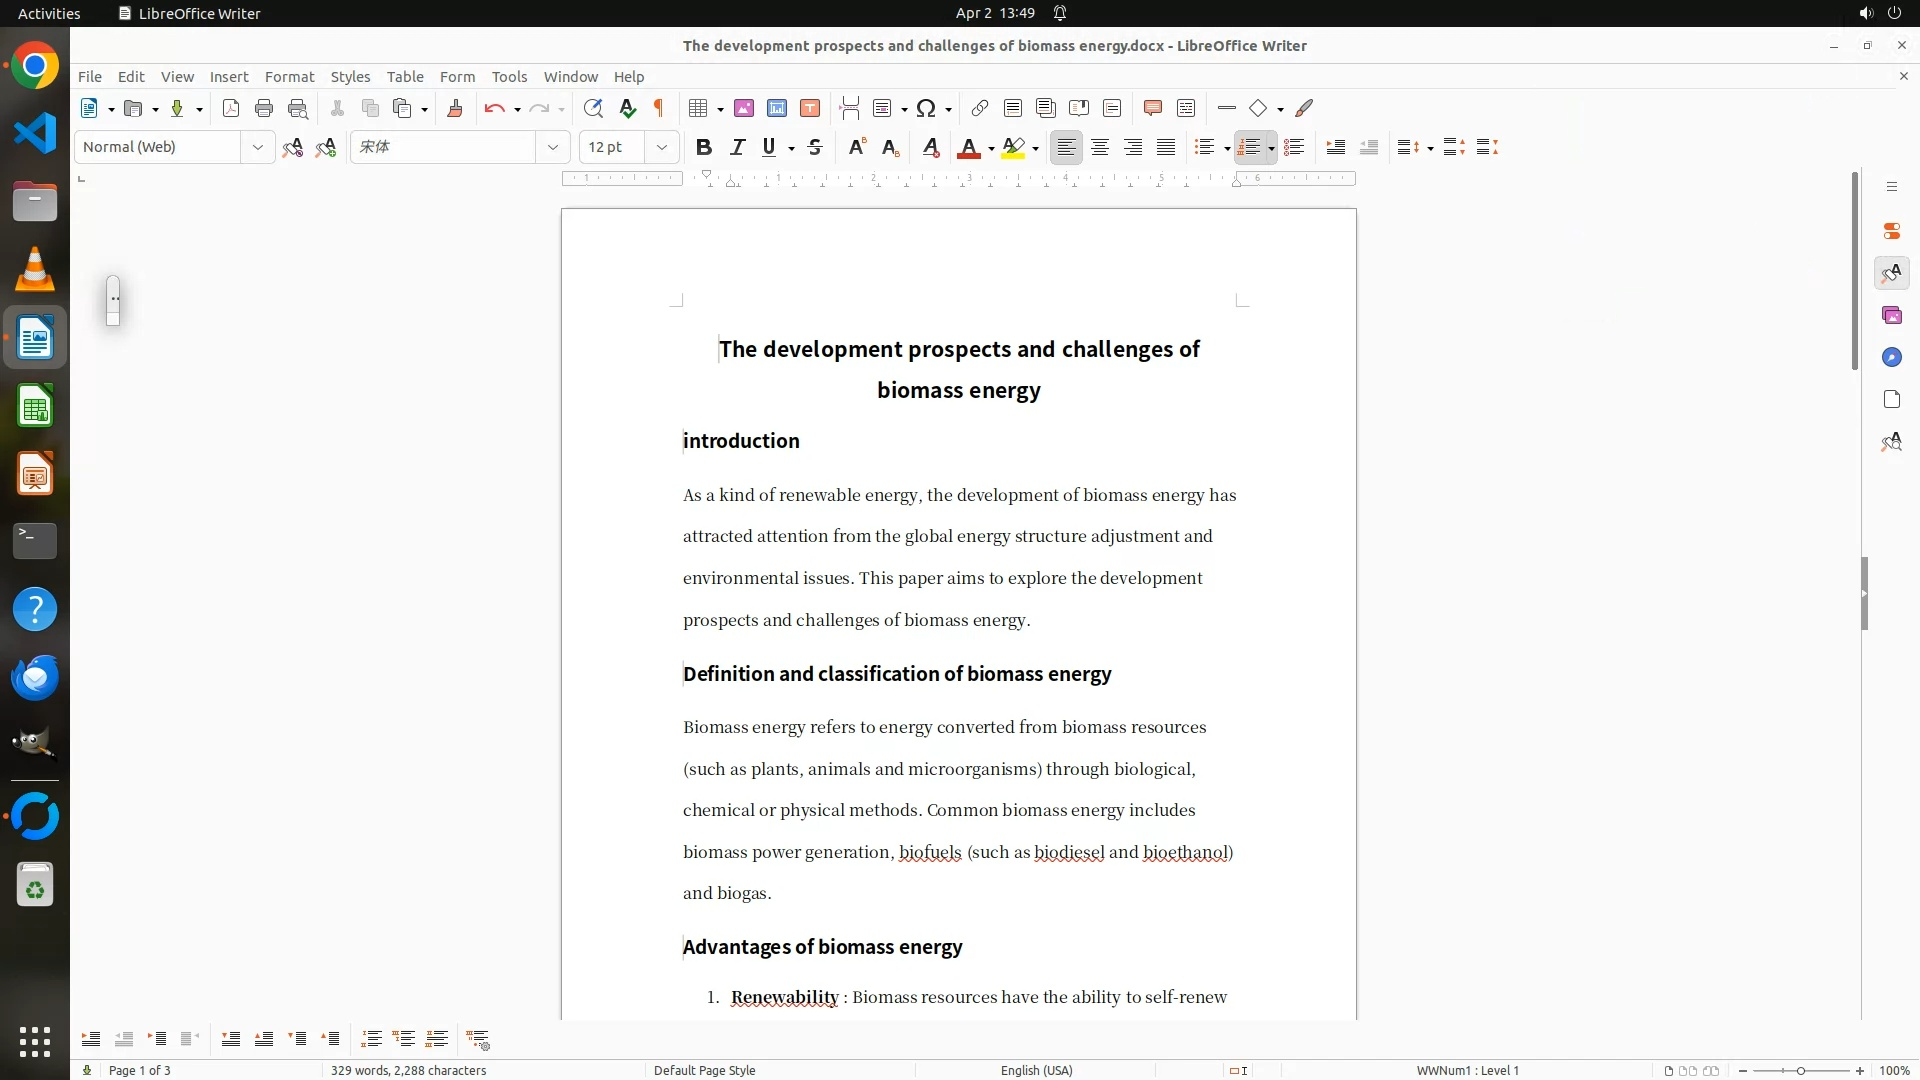Expand the paragraph style dropdown
The height and width of the screenshot is (1080, 1920).
257,147
